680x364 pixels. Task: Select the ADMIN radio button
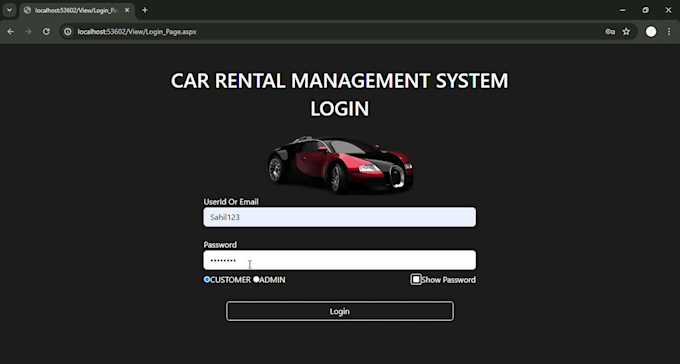[256, 279]
